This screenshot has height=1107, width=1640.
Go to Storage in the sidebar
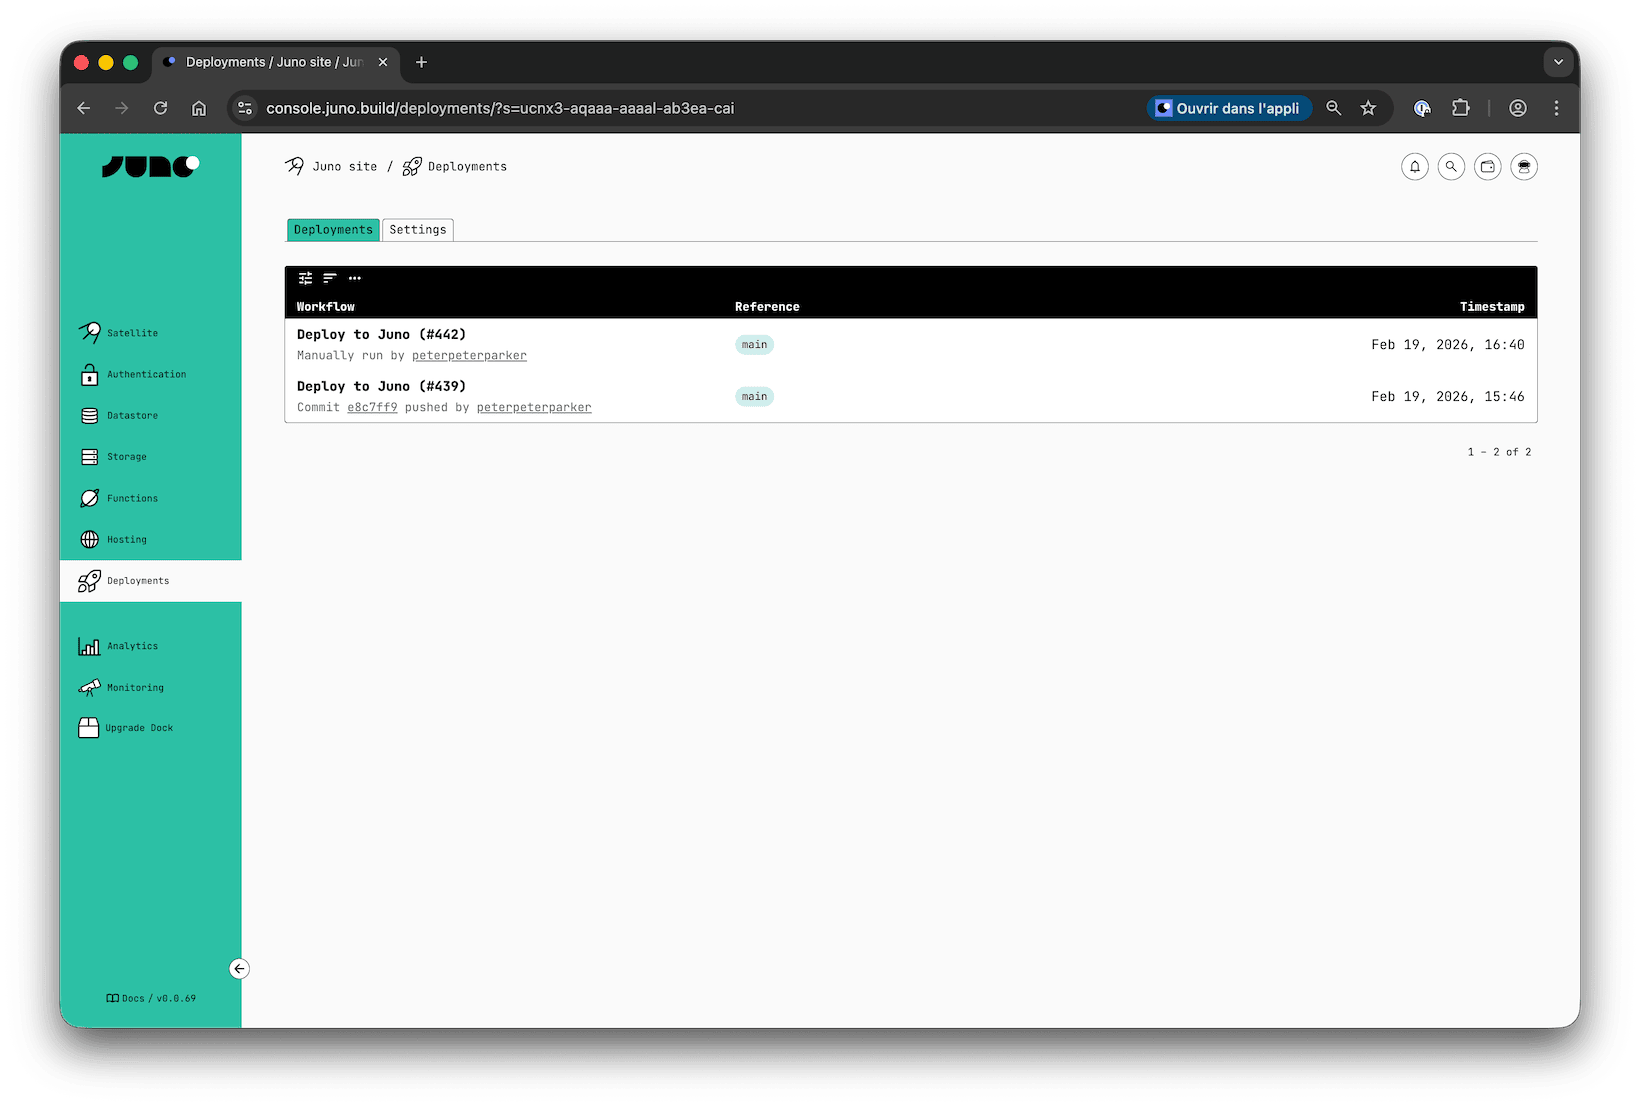tap(126, 456)
